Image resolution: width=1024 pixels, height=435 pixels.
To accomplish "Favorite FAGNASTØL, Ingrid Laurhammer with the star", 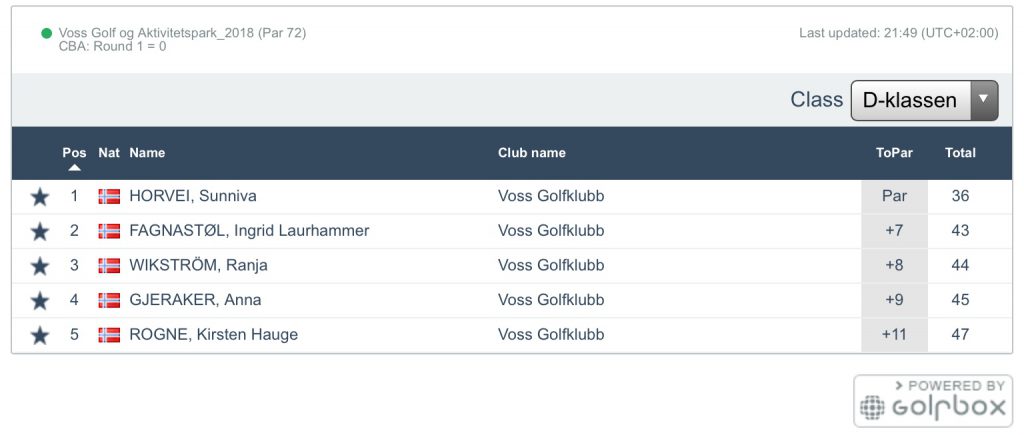I will (39, 231).
